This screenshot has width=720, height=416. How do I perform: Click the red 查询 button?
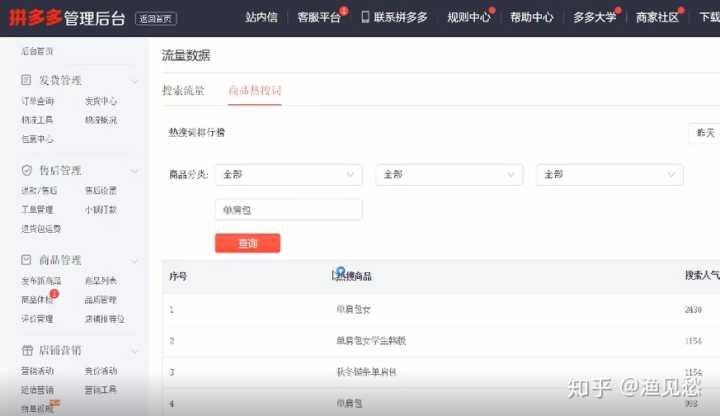(248, 243)
